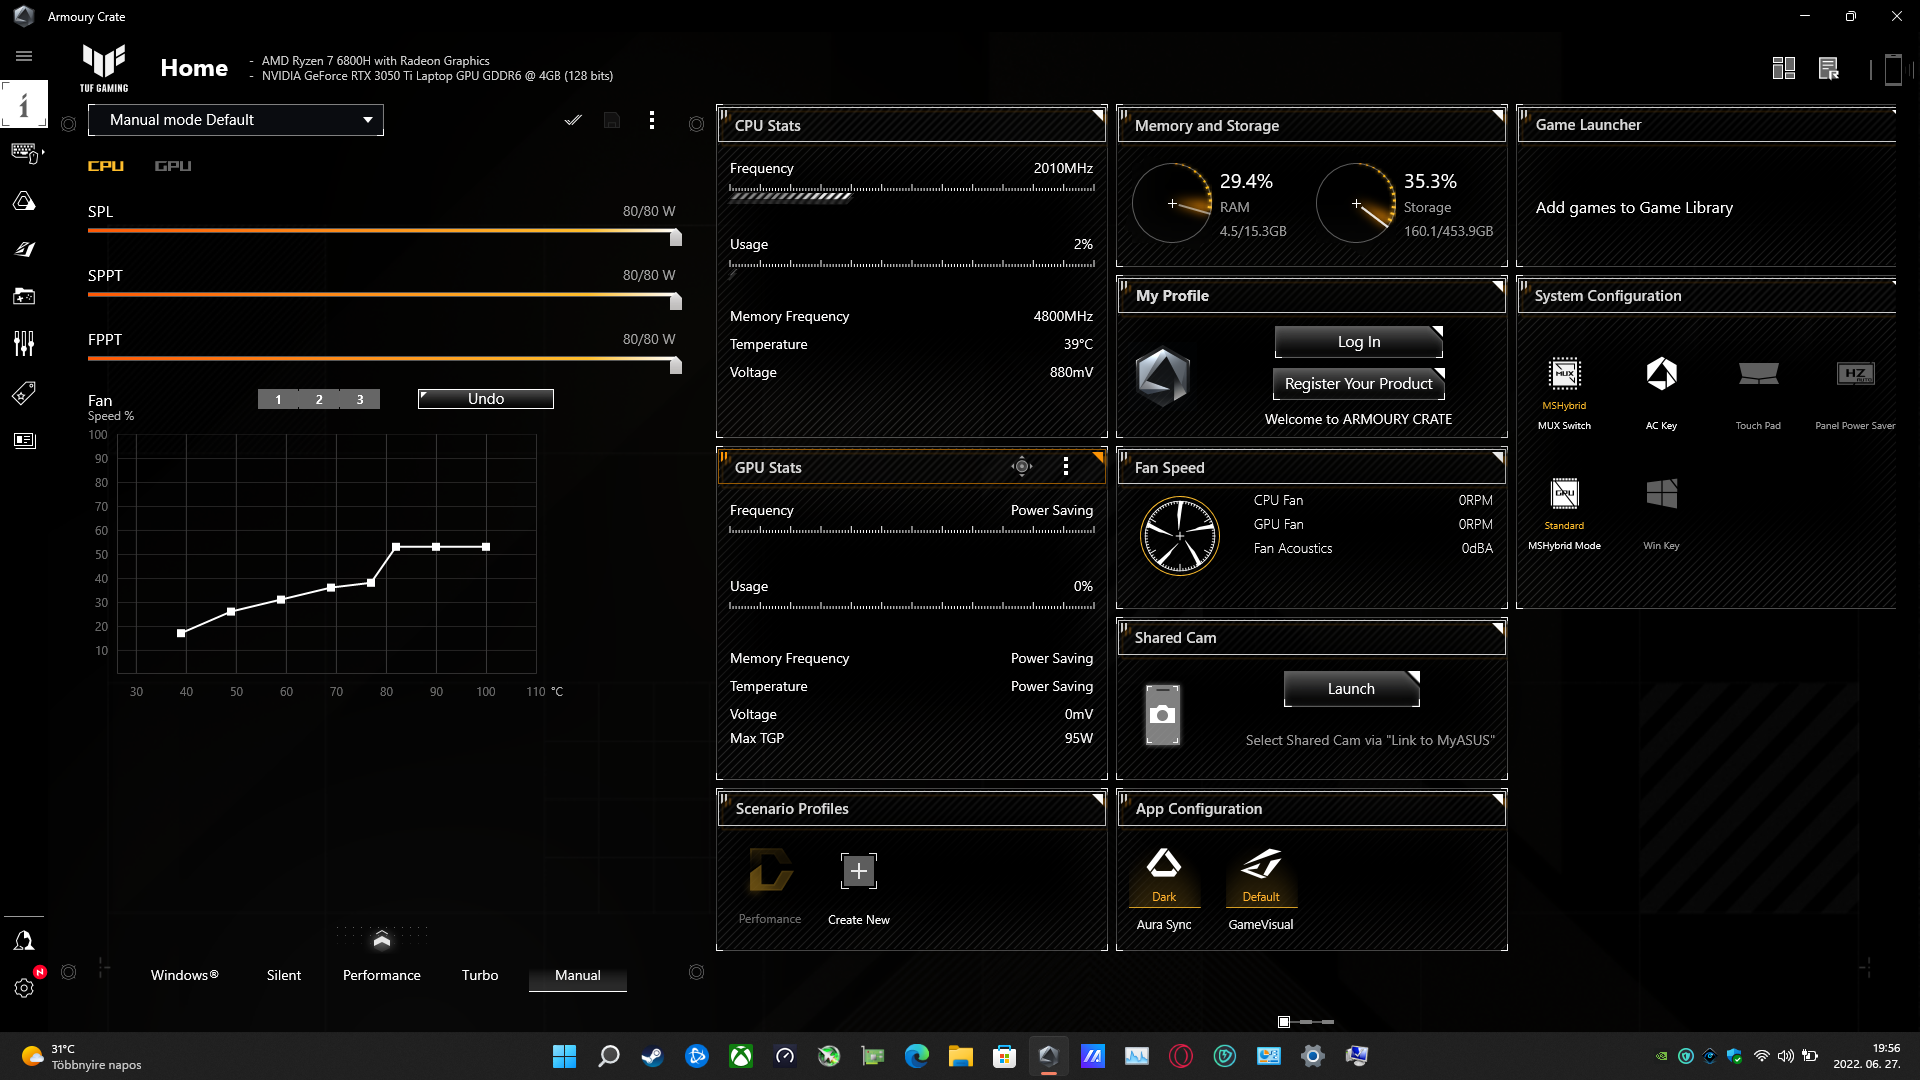This screenshot has height=1080, width=1920.
Task: Open the hamburger navigation menu
Action: pyautogui.click(x=24, y=56)
